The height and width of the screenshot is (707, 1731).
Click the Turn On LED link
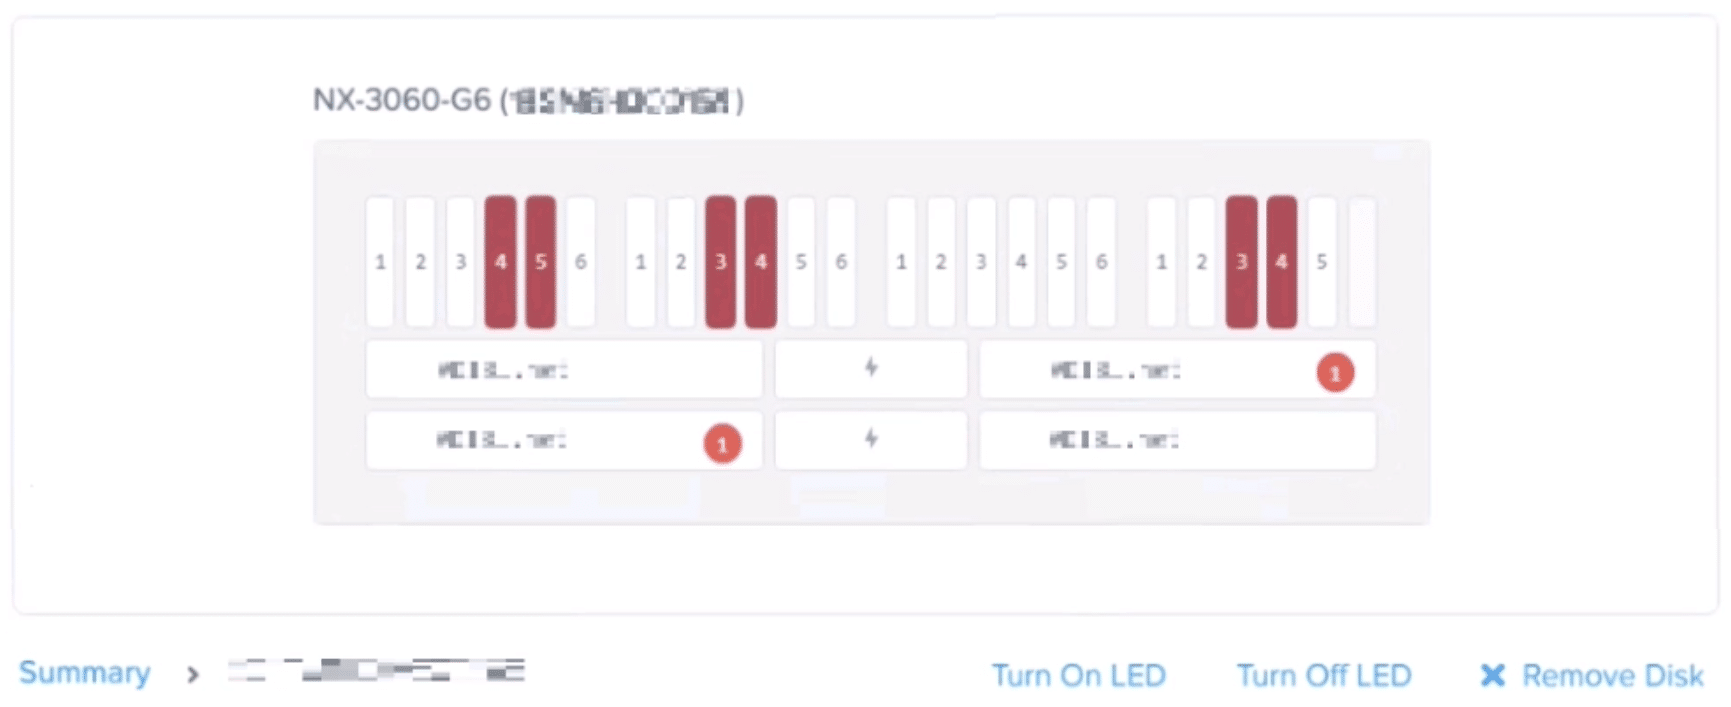[1079, 676]
